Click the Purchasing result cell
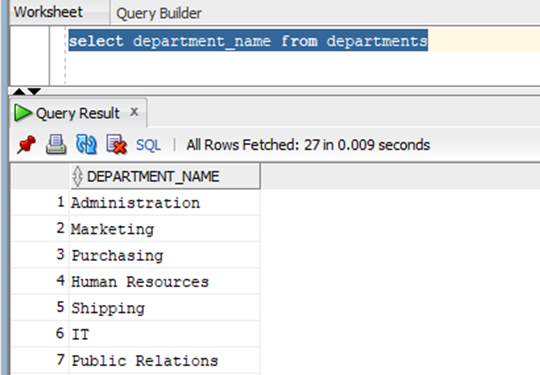The width and height of the screenshot is (540, 375). point(165,255)
